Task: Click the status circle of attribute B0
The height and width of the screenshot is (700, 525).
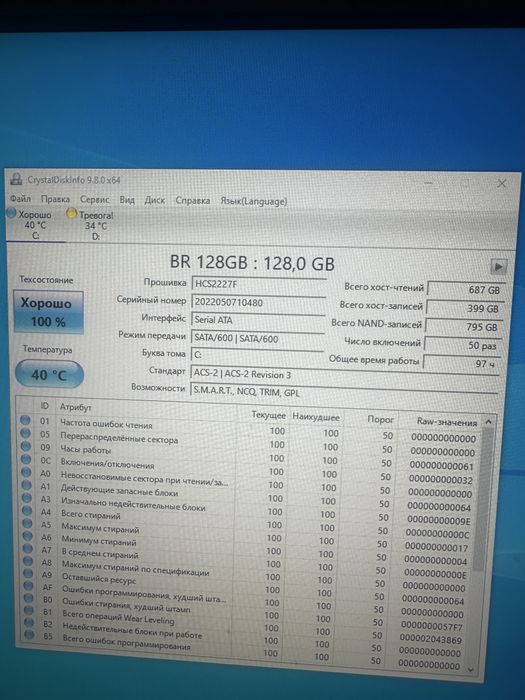Action: pos(29,598)
